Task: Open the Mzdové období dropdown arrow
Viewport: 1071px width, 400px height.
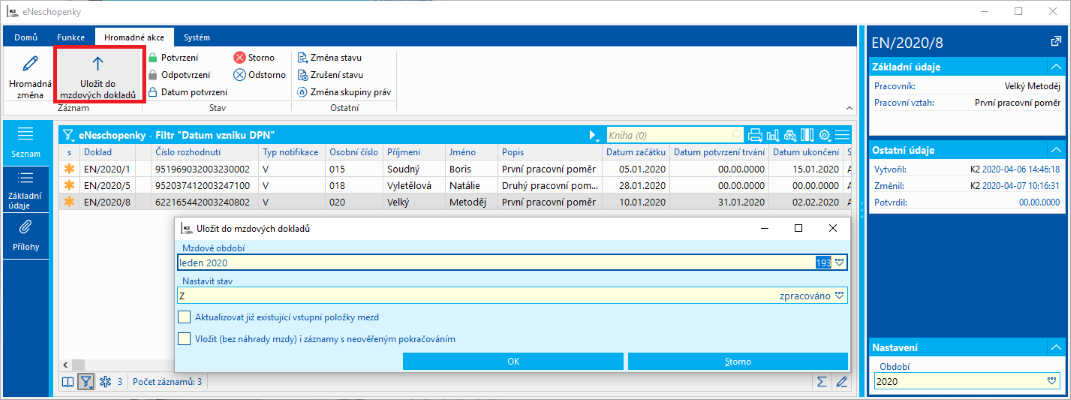Action: 839,262
